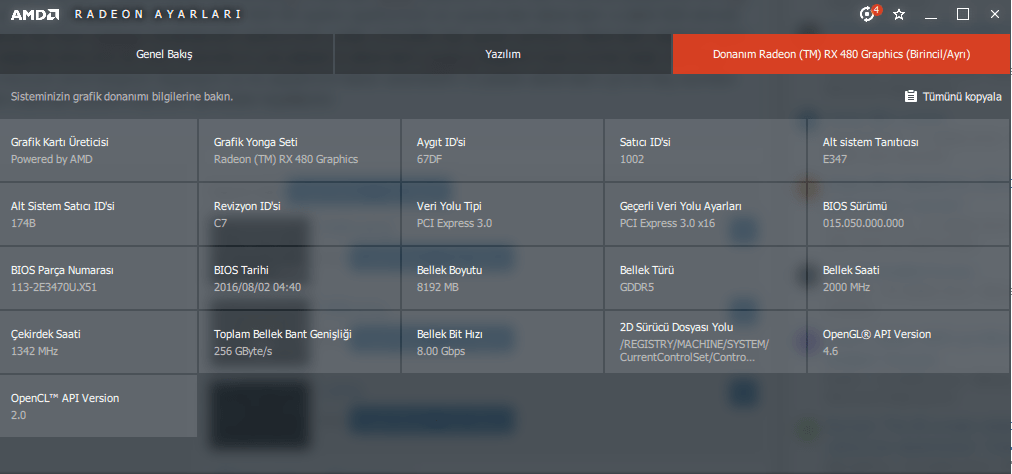Click the Satıcı ID'si value 1002
Viewport: 1012px width, 474px height.
pos(632,159)
